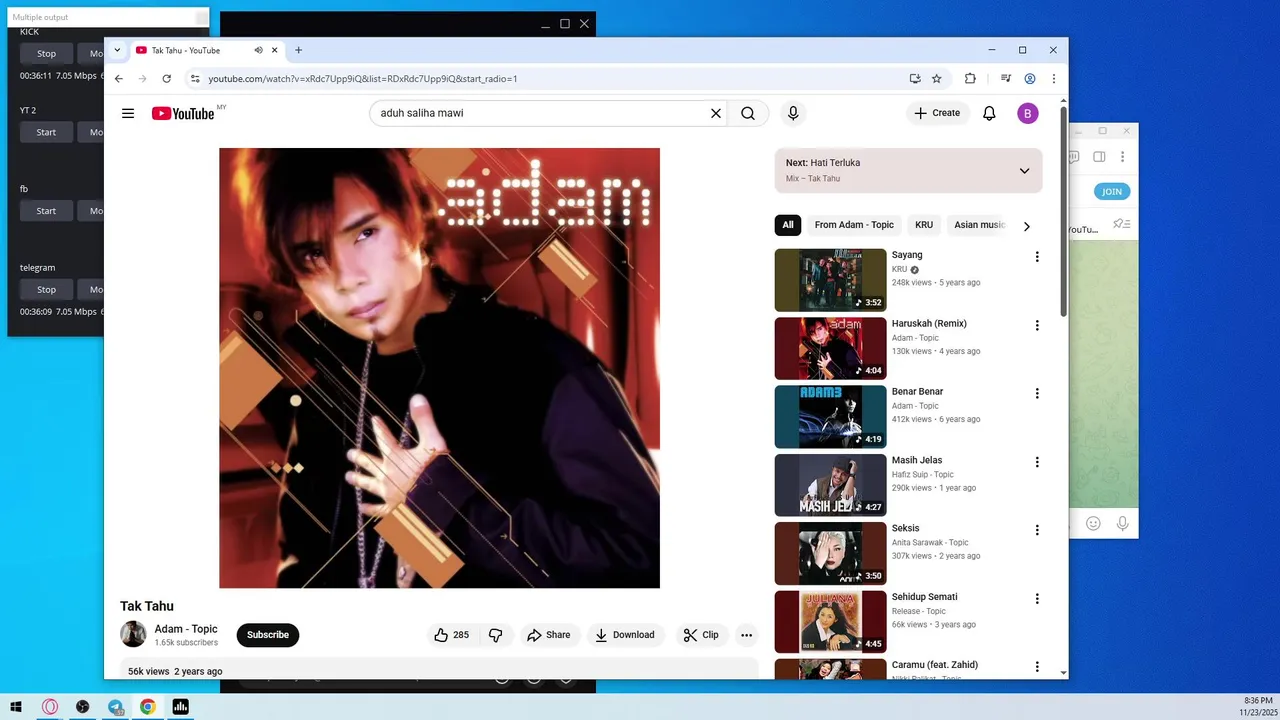Stop the telegram output stream
This screenshot has width=1280, height=720.
[46, 289]
